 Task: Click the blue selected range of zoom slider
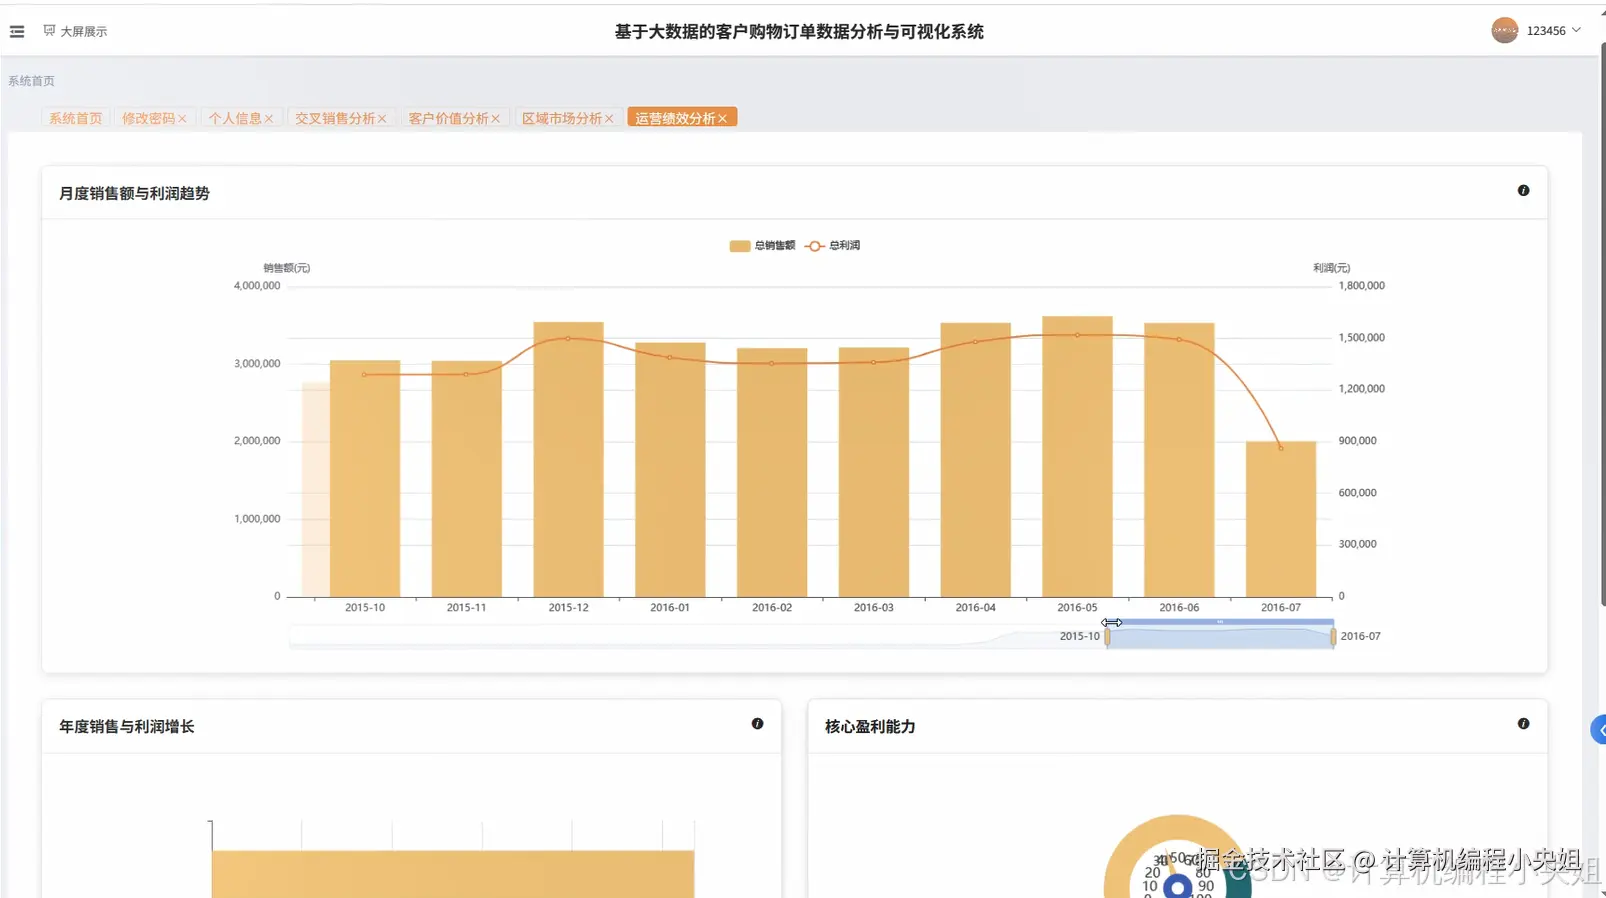point(1220,637)
